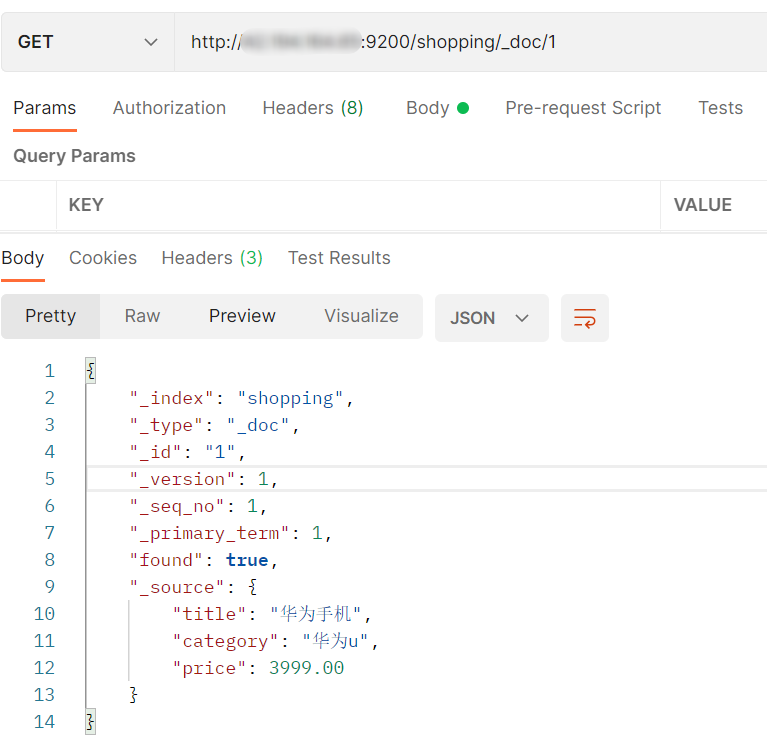Show response Headers (3) tab
Image resolution: width=767 pixels, height=743 pixels.
pyautogui.click(x=212, y=258)
